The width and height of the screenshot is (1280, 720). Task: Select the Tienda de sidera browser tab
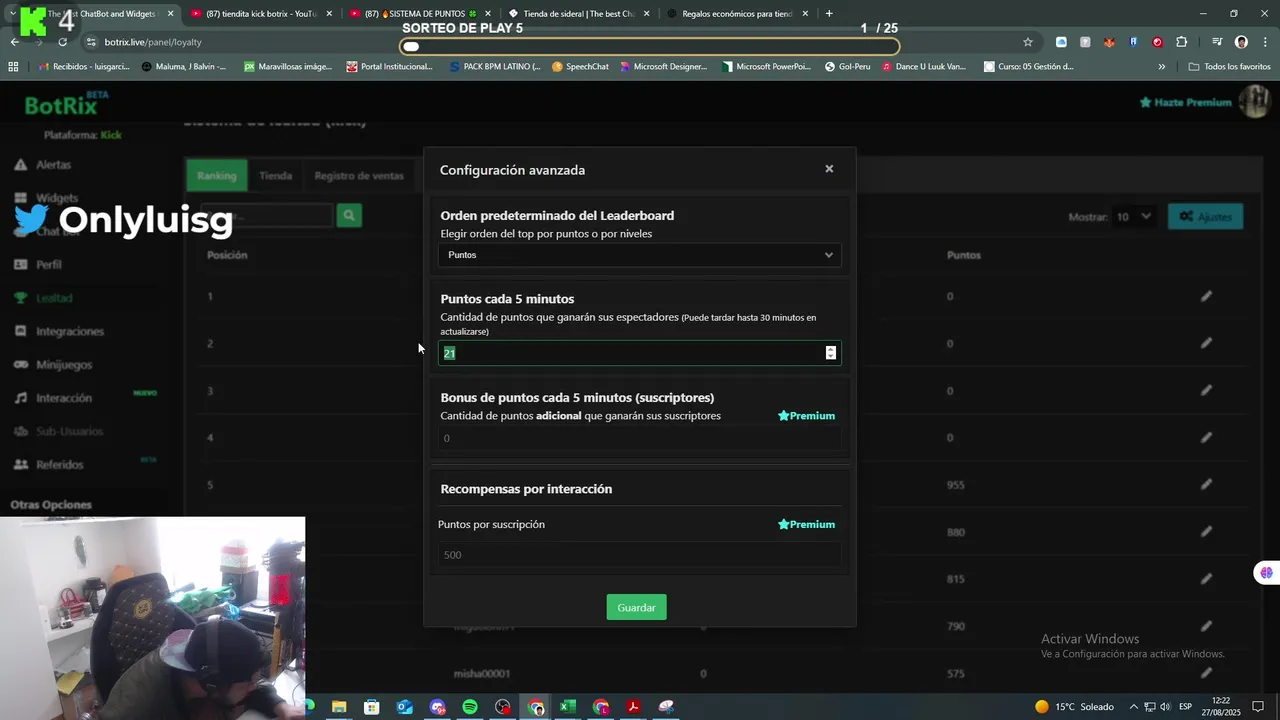(x=580, y=14)
